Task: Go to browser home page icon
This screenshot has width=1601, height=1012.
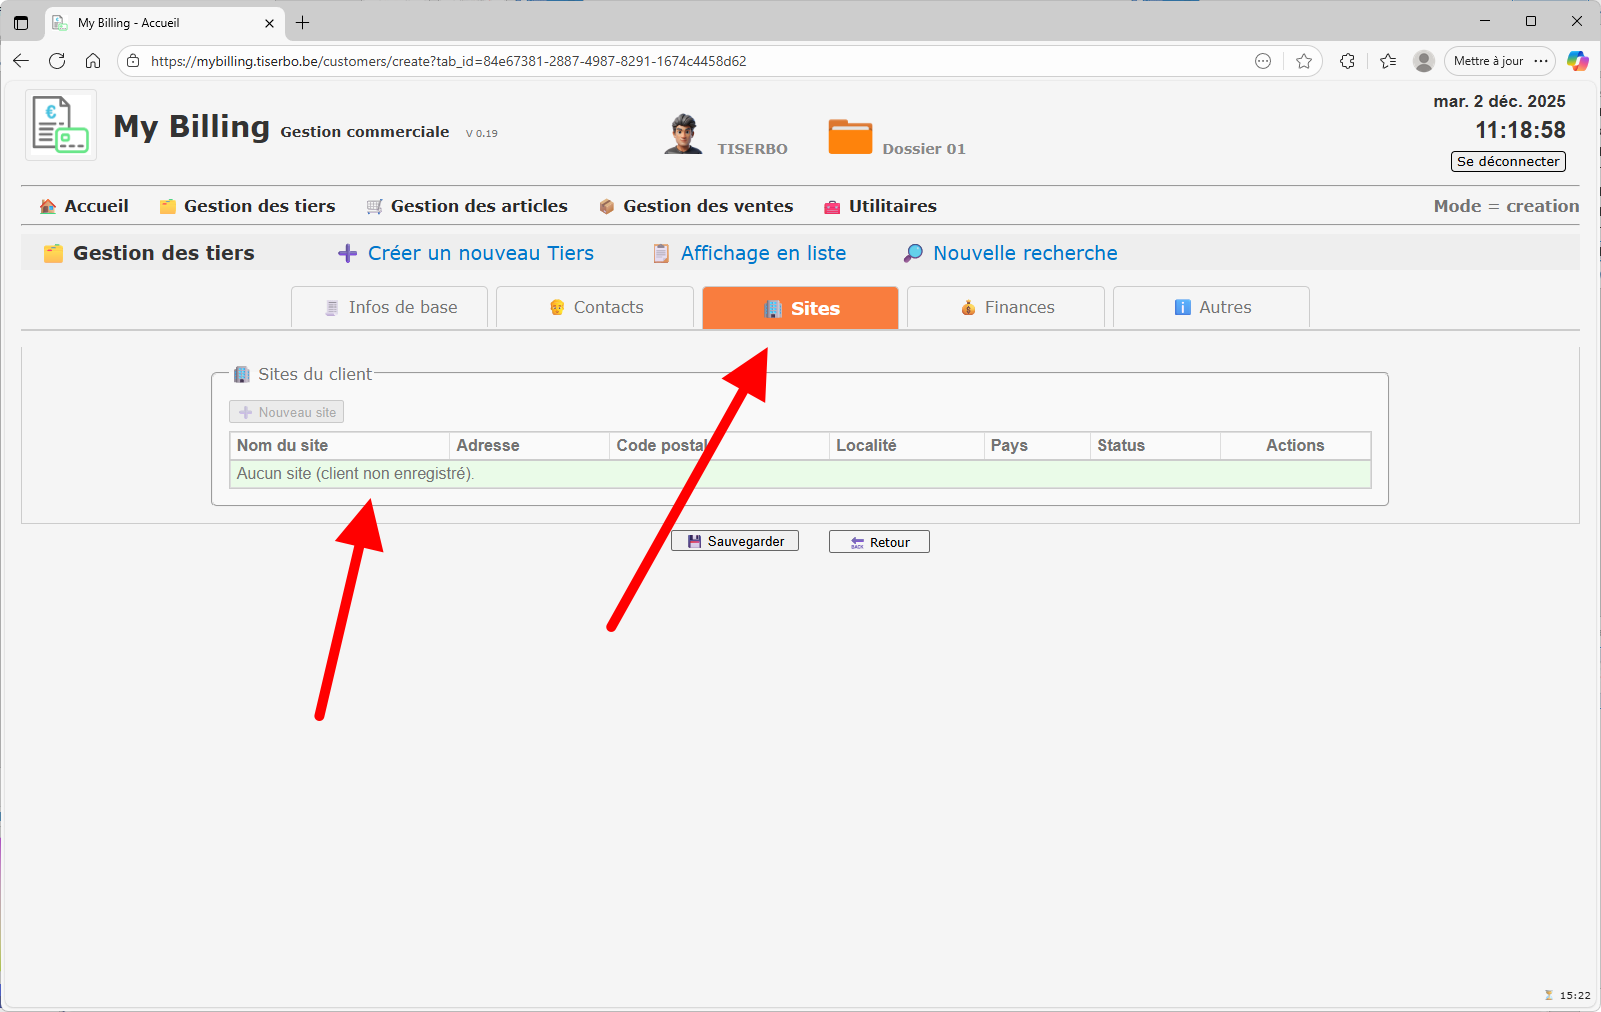Action: point(93,61)
